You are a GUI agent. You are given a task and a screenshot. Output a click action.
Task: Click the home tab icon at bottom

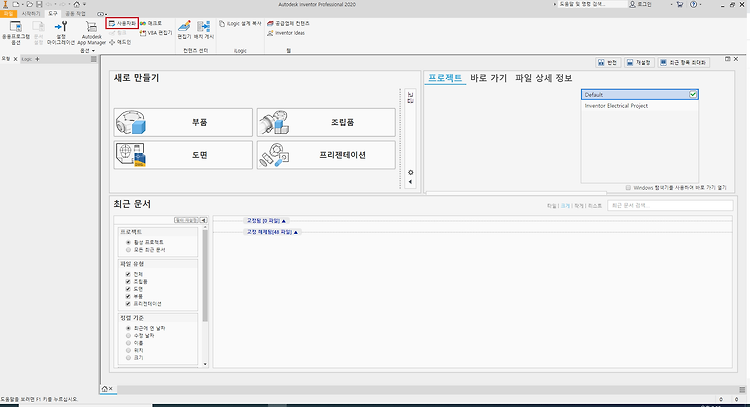click(105, 389)
